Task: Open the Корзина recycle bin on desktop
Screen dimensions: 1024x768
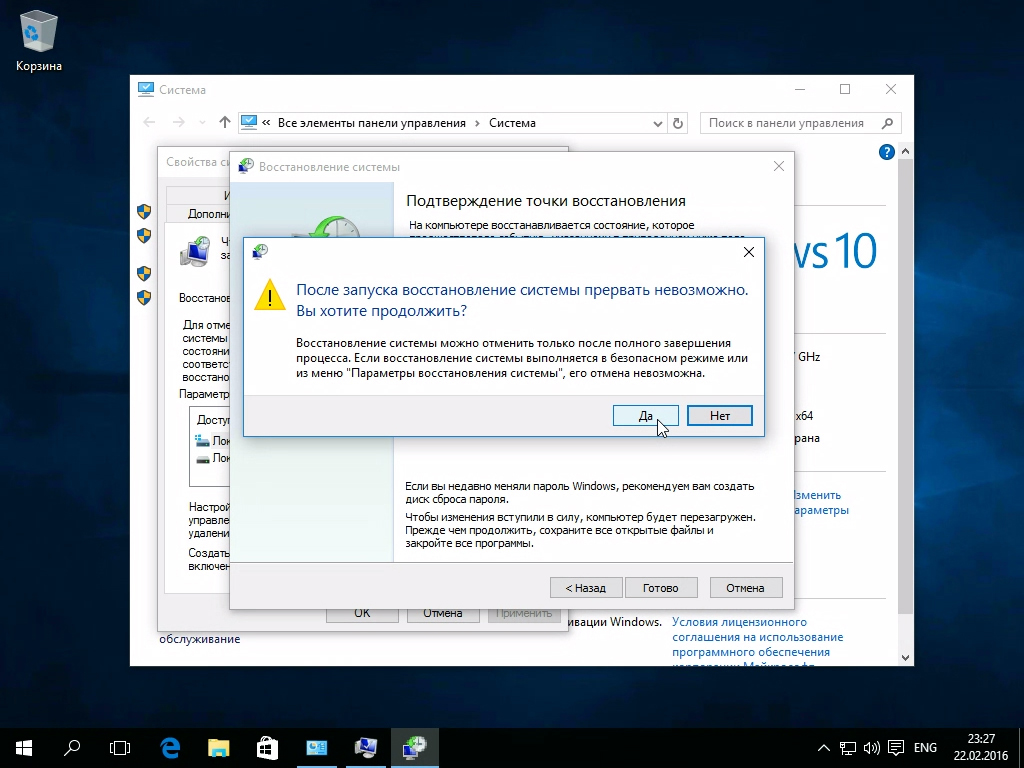Action: [x=39, y=40]
